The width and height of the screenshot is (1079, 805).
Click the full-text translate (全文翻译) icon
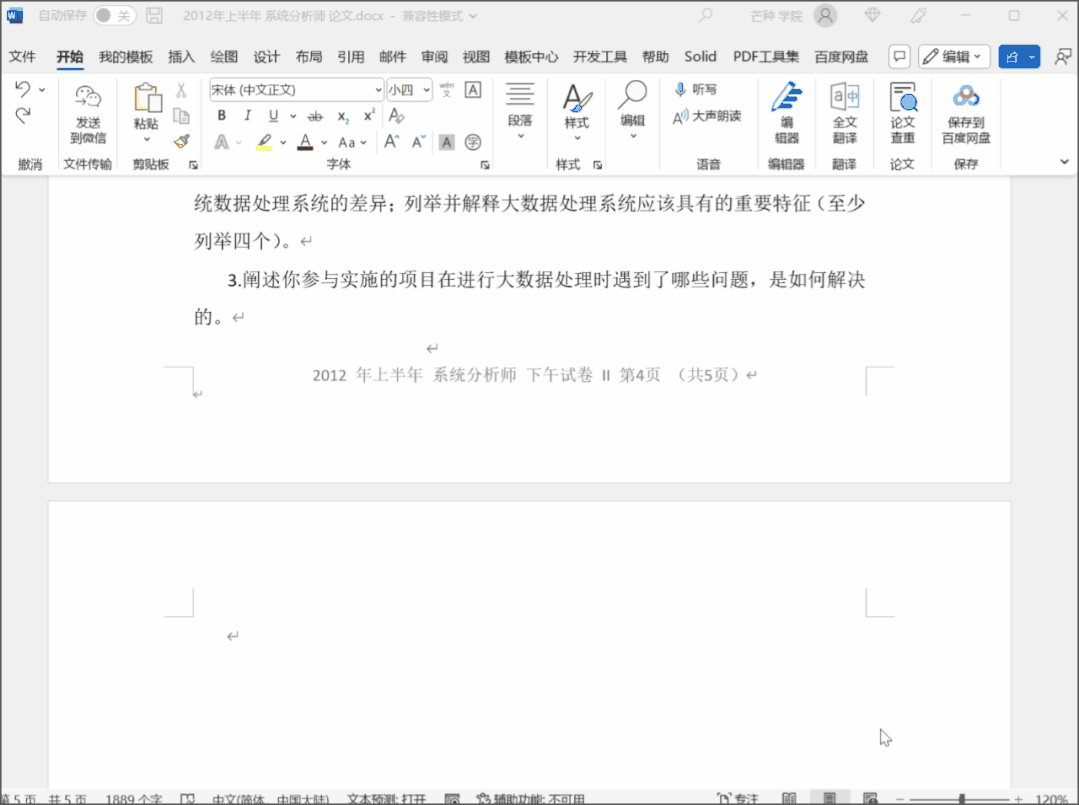tap(844, 98)
